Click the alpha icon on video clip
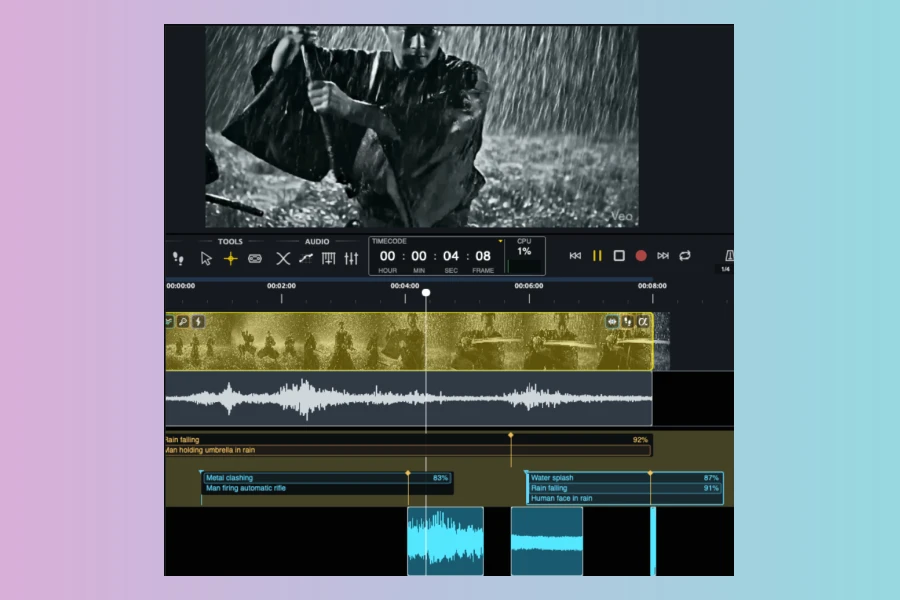 tap(643, 322)
